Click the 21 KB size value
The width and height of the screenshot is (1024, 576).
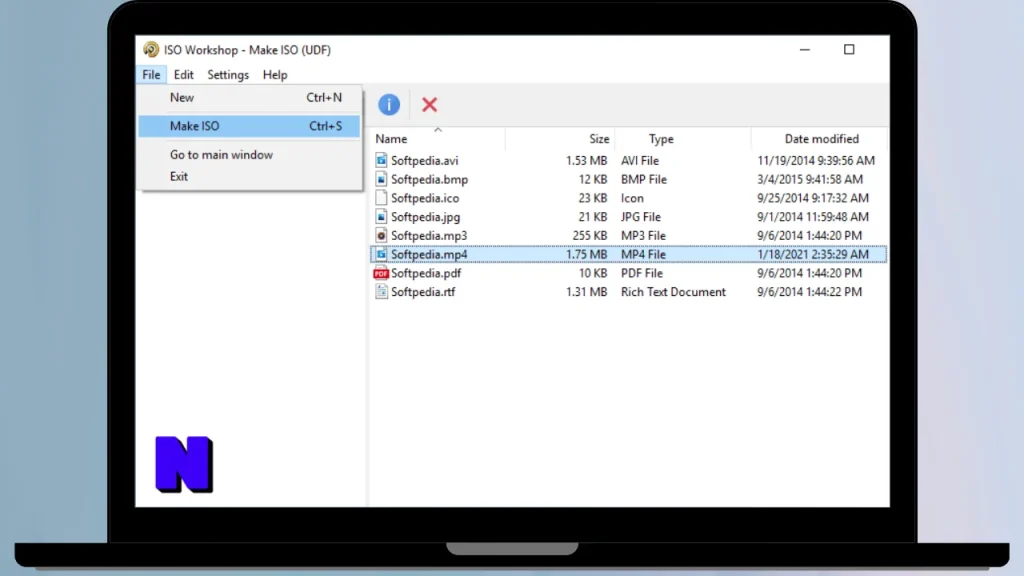[x=593, y=217]
